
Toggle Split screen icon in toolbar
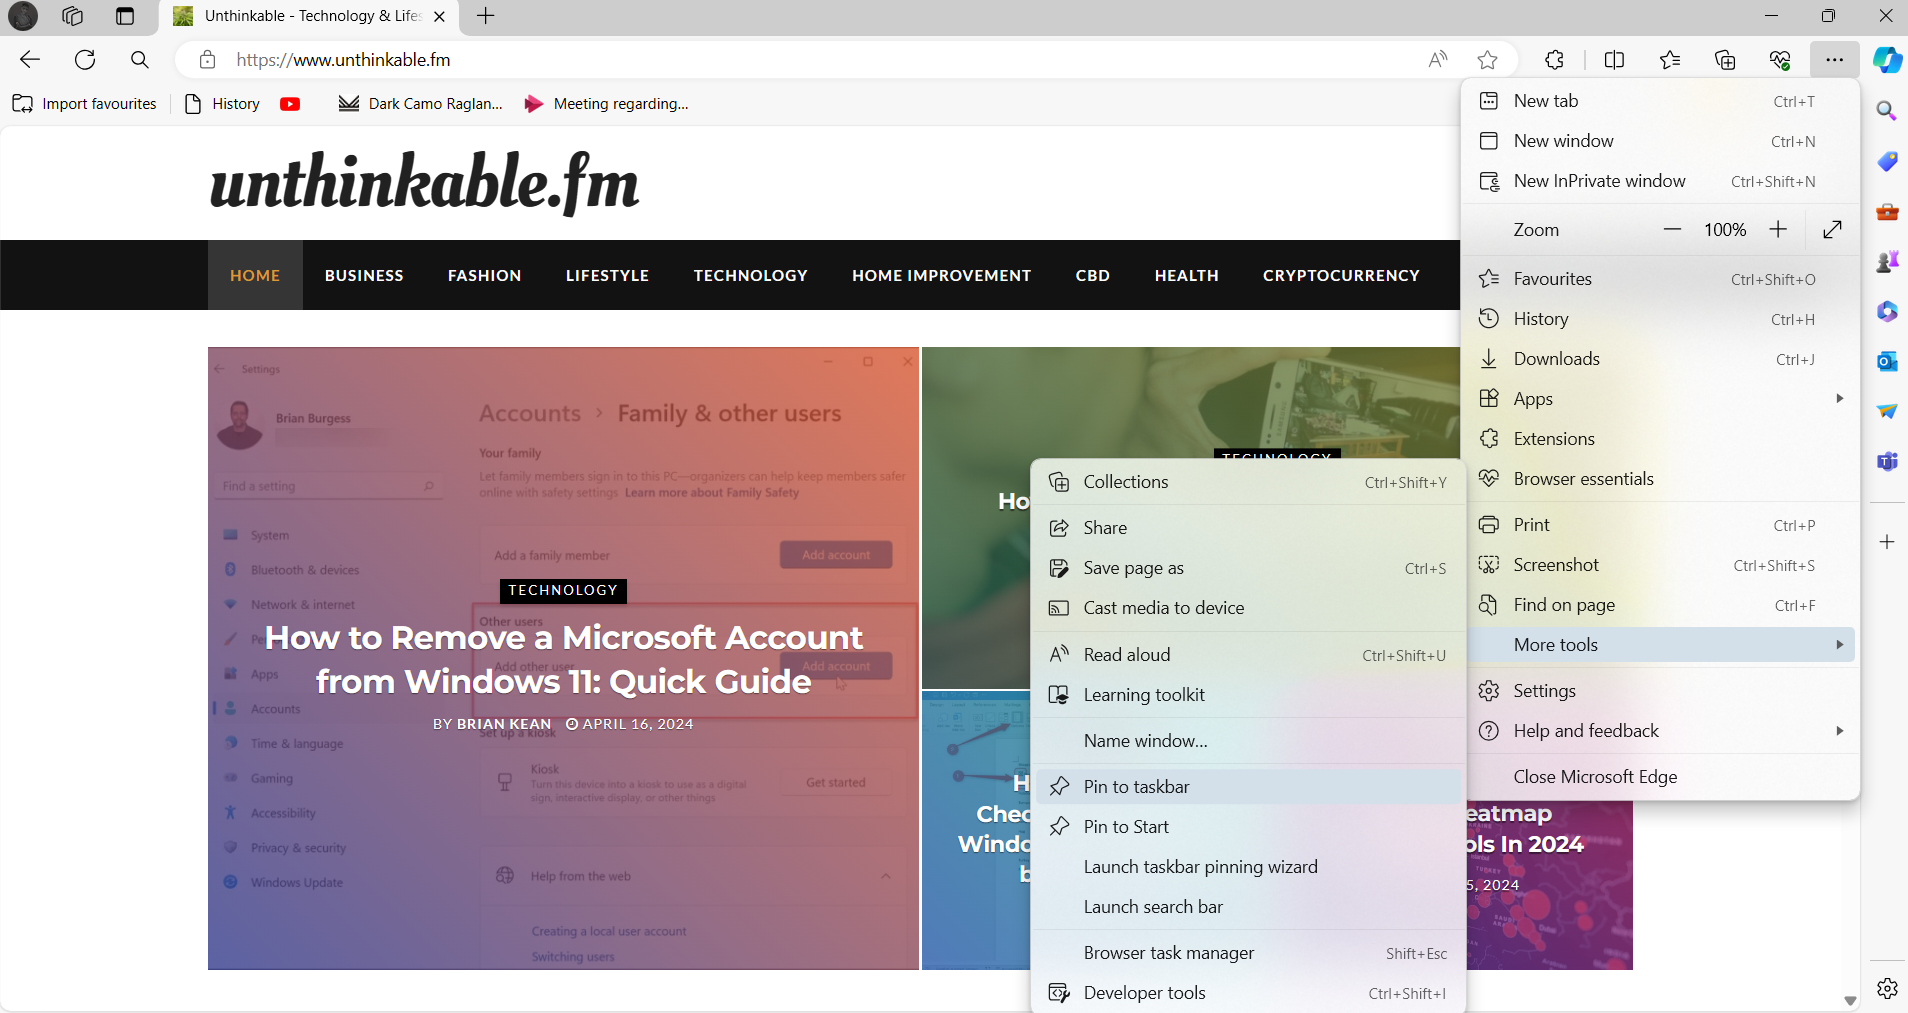(x=1614, y=60)
